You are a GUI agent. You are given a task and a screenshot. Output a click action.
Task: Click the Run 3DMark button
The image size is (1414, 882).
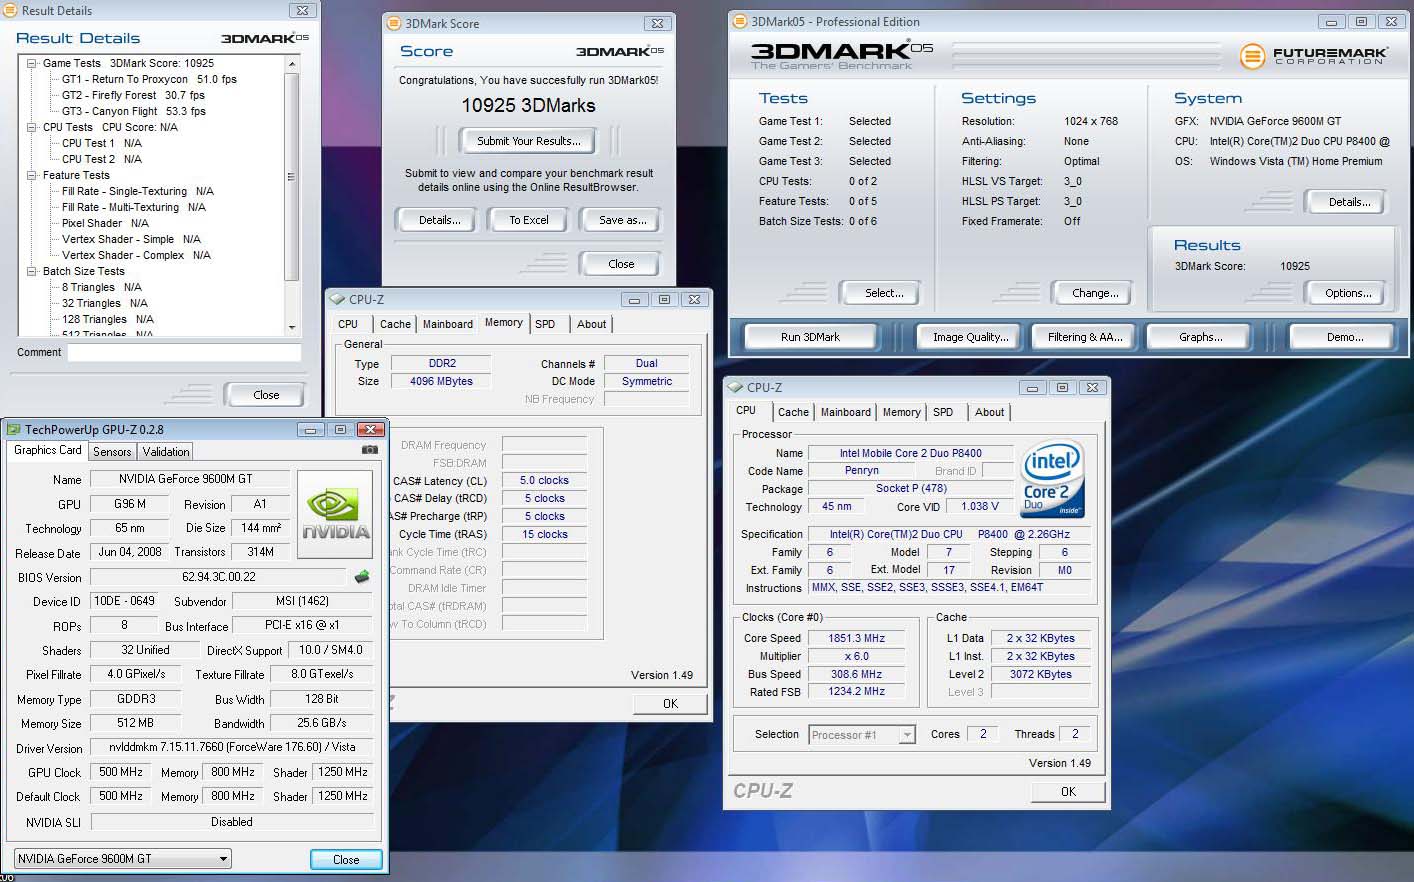(810, 337)
